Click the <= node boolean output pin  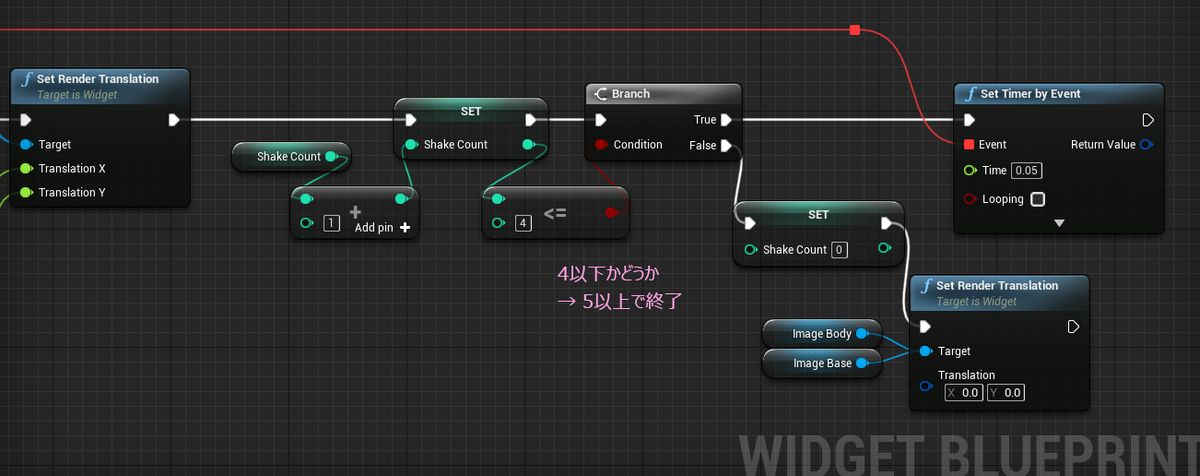[x=611, y=213]
